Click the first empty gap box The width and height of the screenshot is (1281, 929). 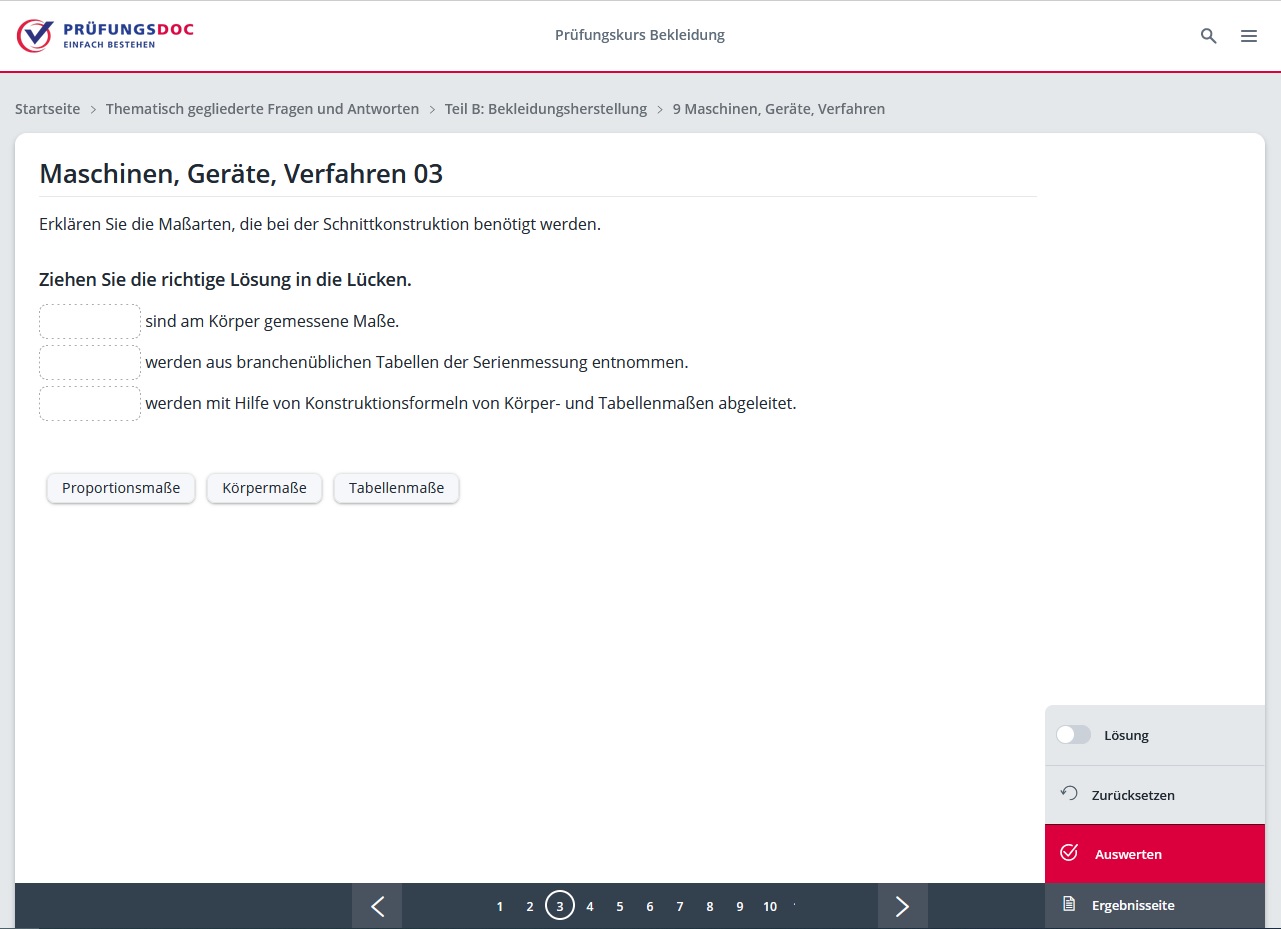click(x=90, y=322)
